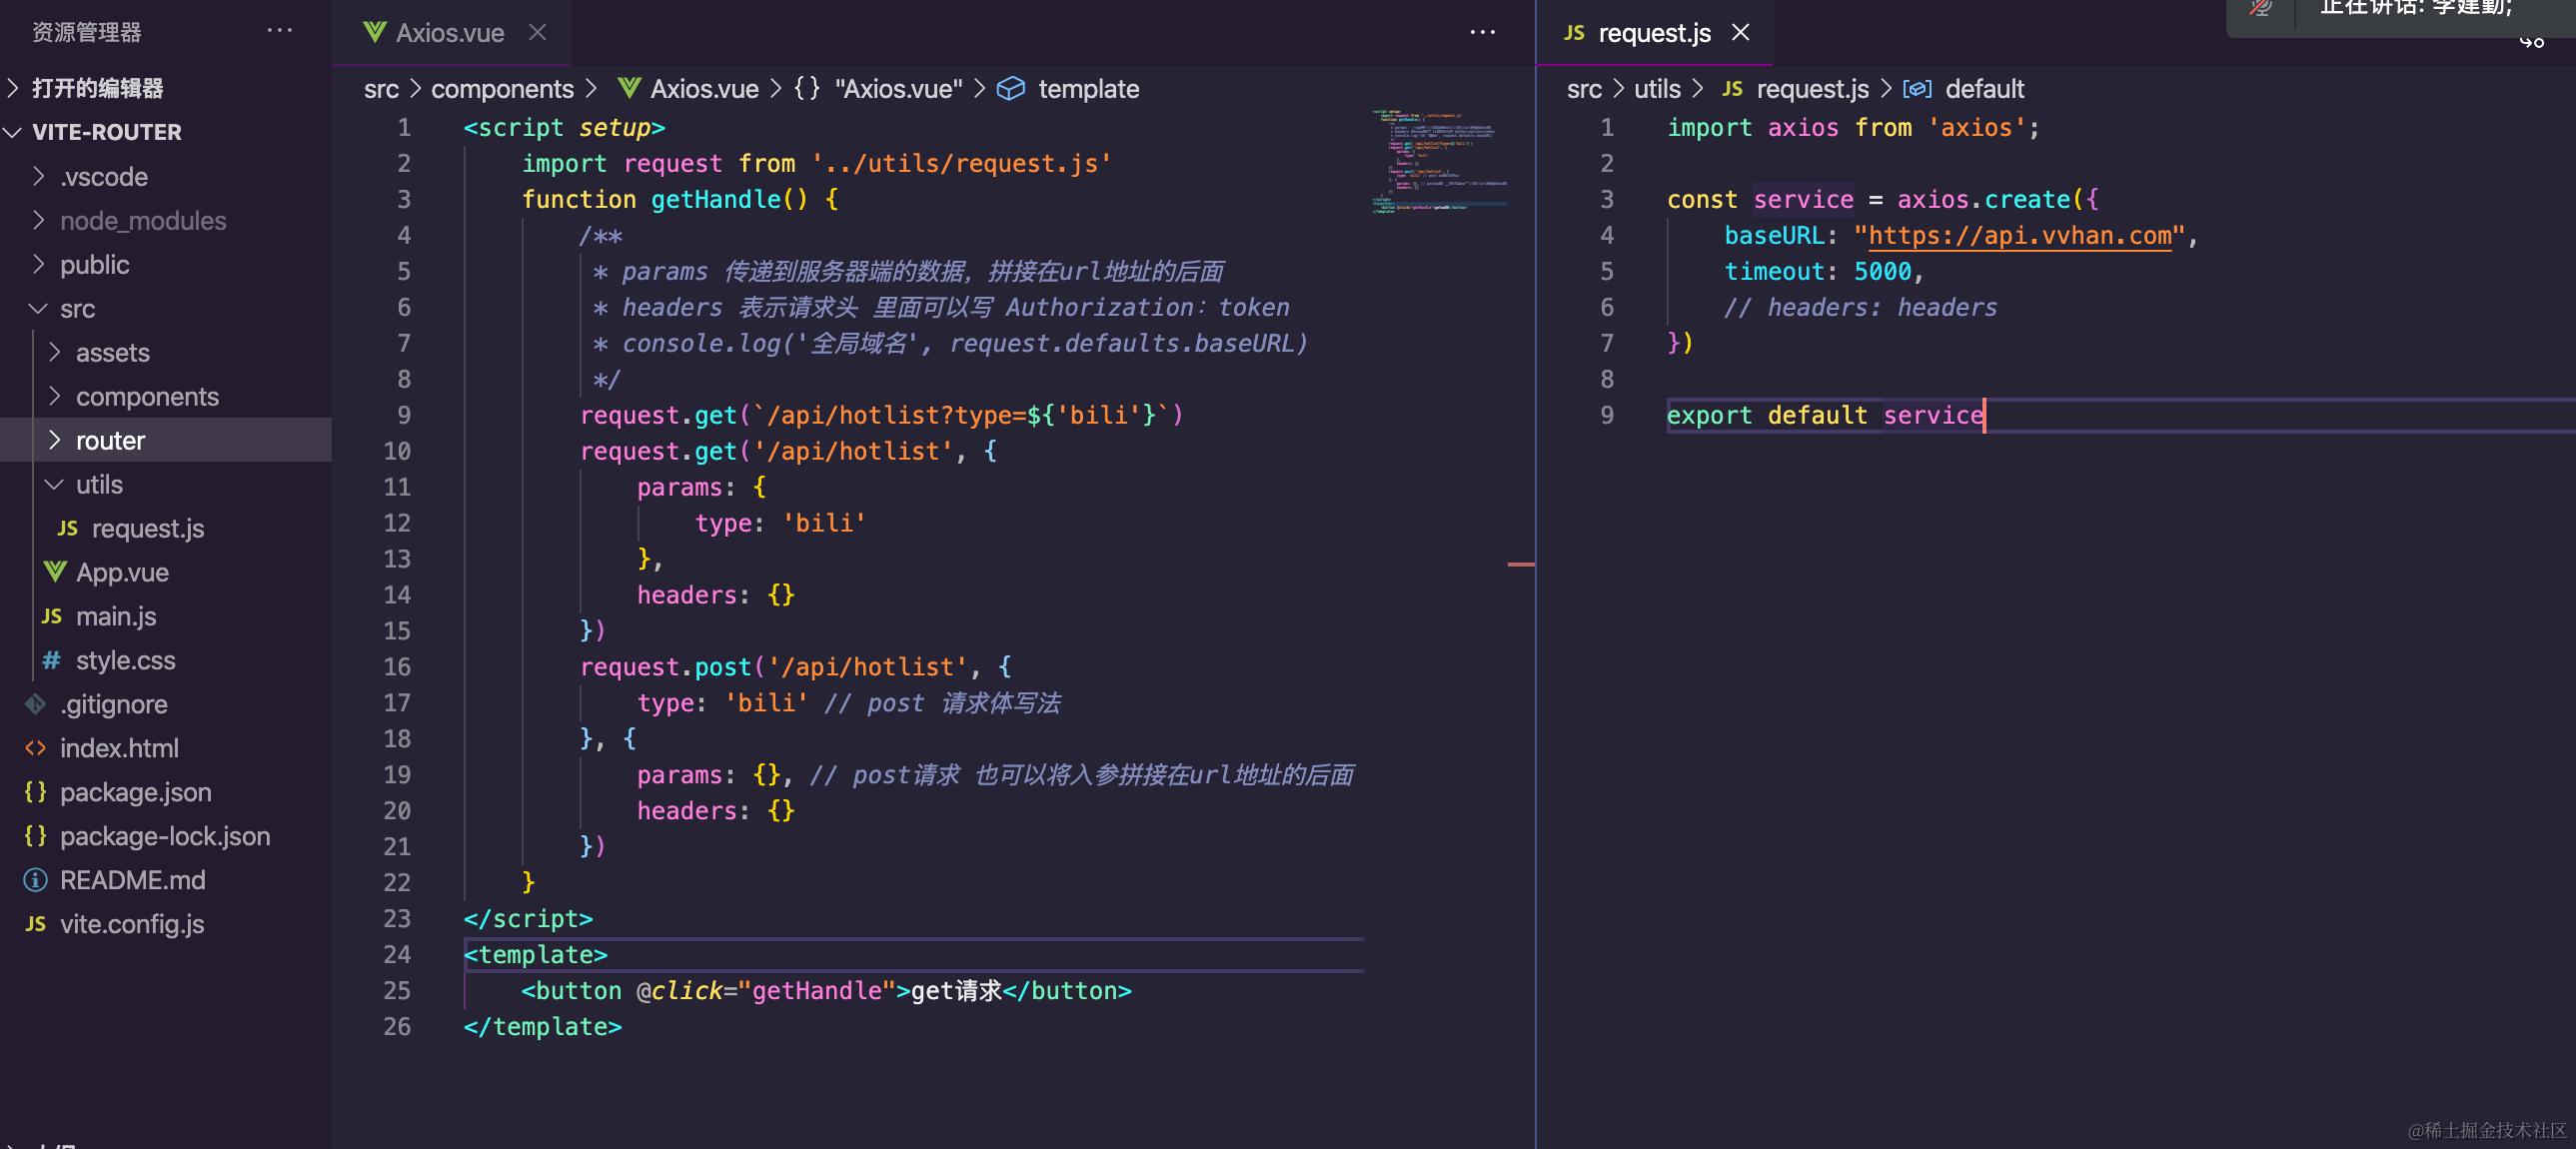
Task: Close the Axios.vue editor tab
Action: pyautogui.click(x=538, y=32)
